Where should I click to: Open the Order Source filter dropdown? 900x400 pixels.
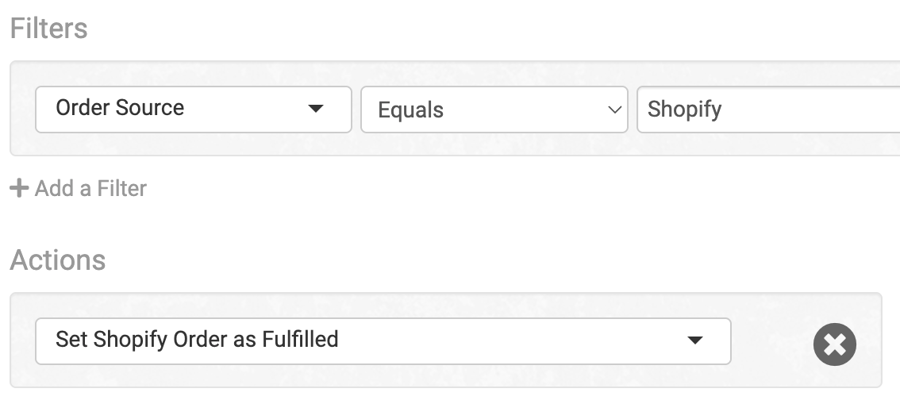[193, 110]
